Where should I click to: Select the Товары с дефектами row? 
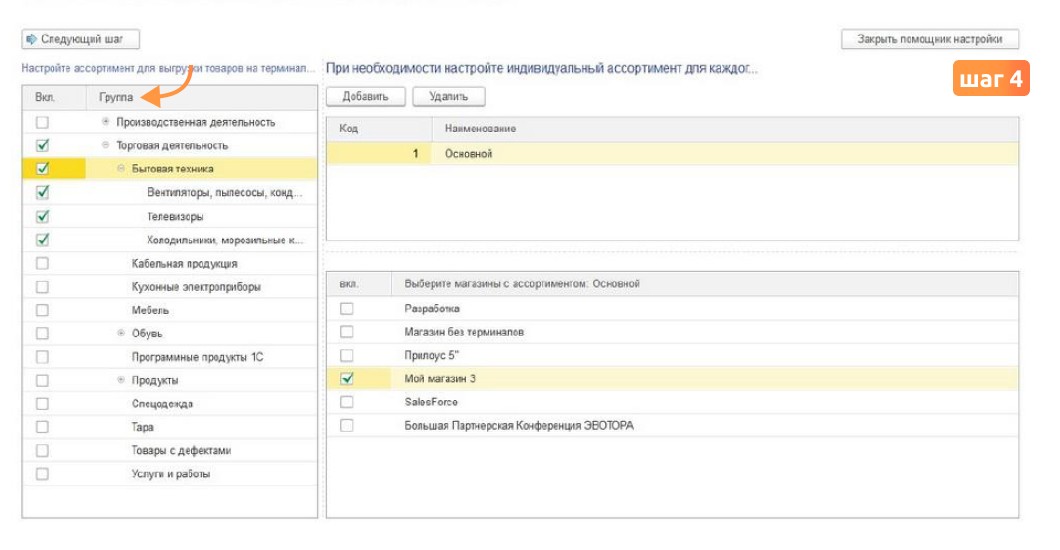point(170,451)
